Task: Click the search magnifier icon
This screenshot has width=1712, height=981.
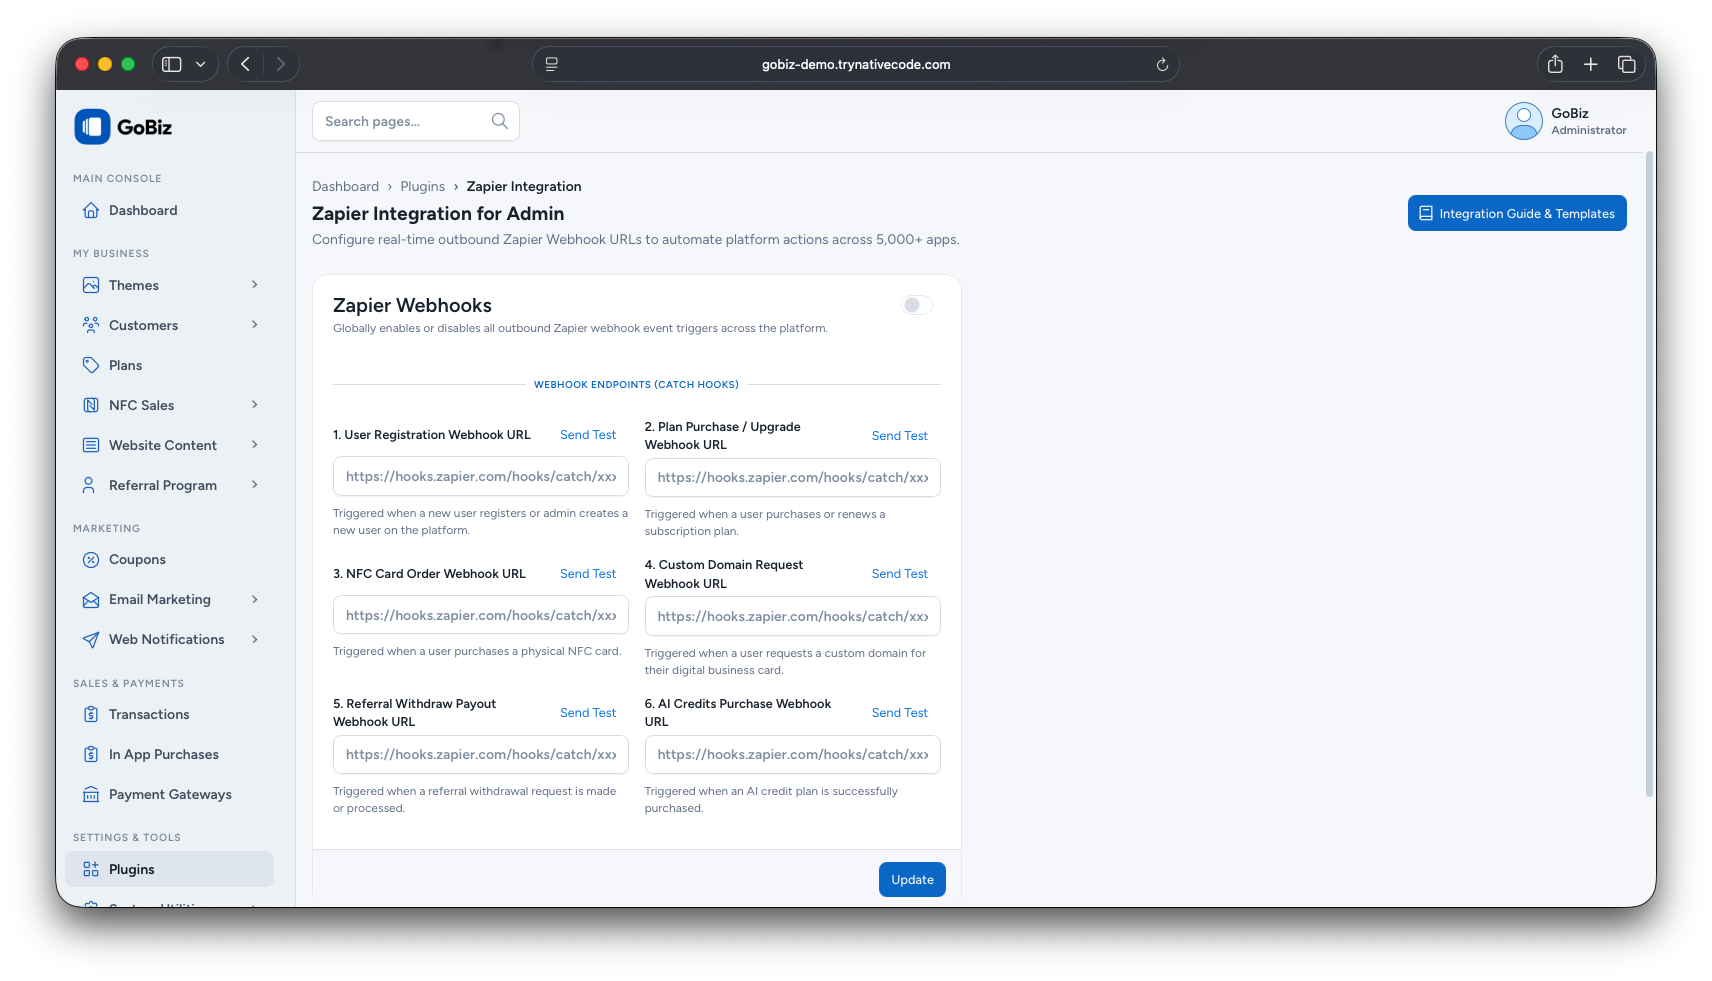Action: click(500, 121)
